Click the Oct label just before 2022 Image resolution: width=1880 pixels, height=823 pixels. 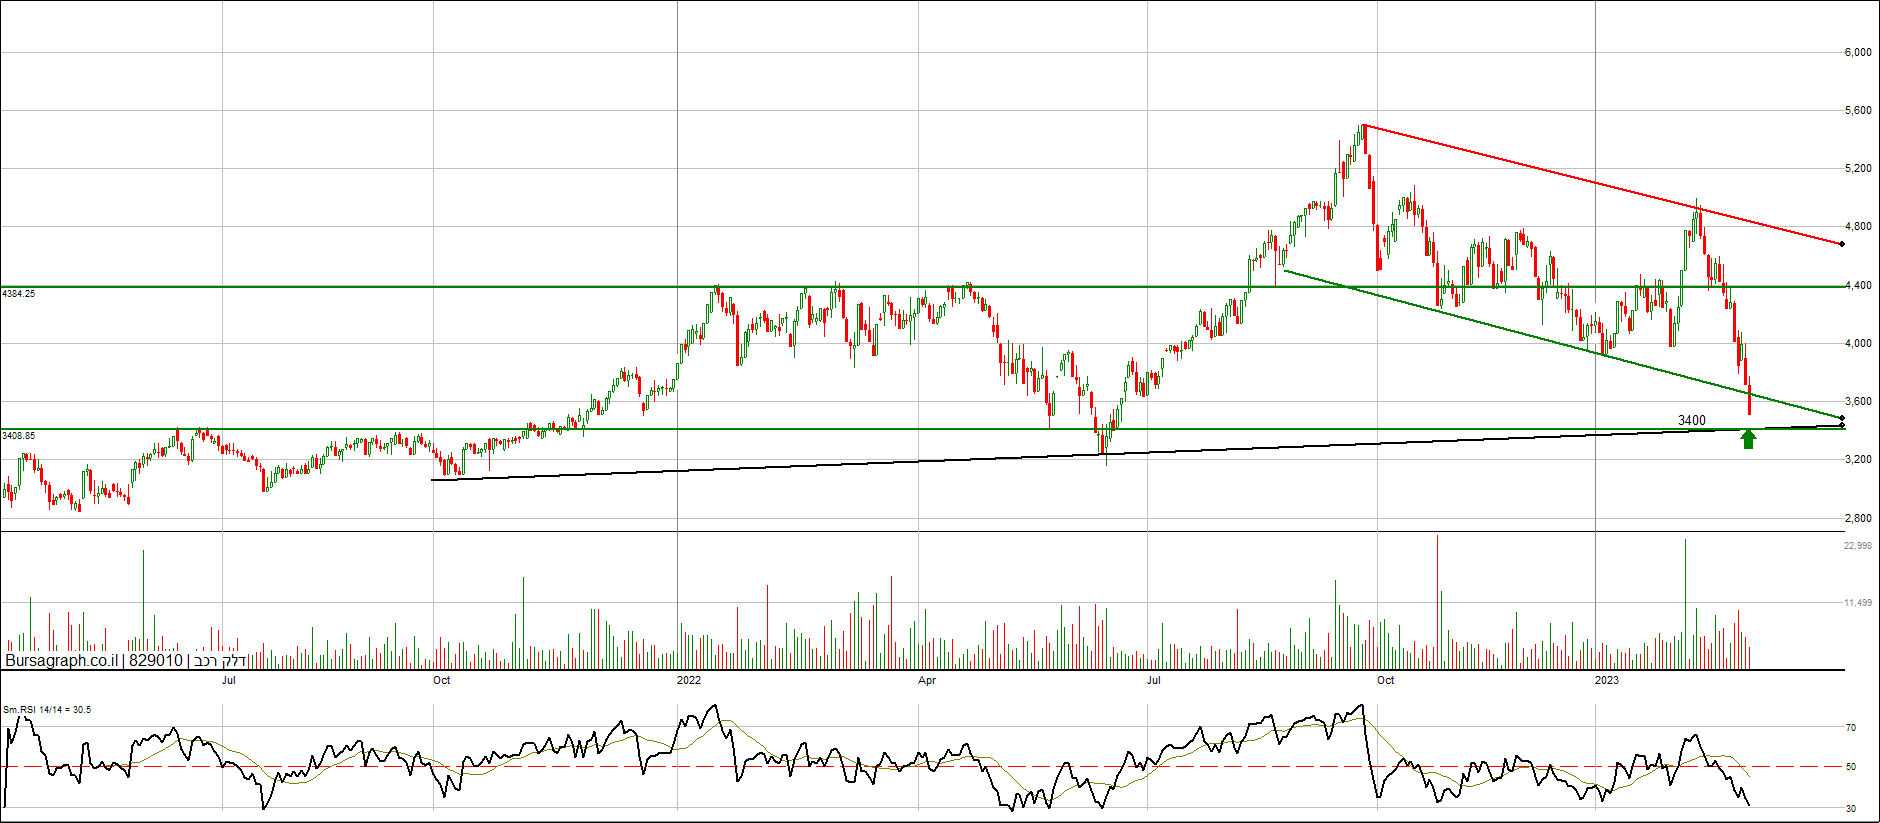(x=441, y=680)
